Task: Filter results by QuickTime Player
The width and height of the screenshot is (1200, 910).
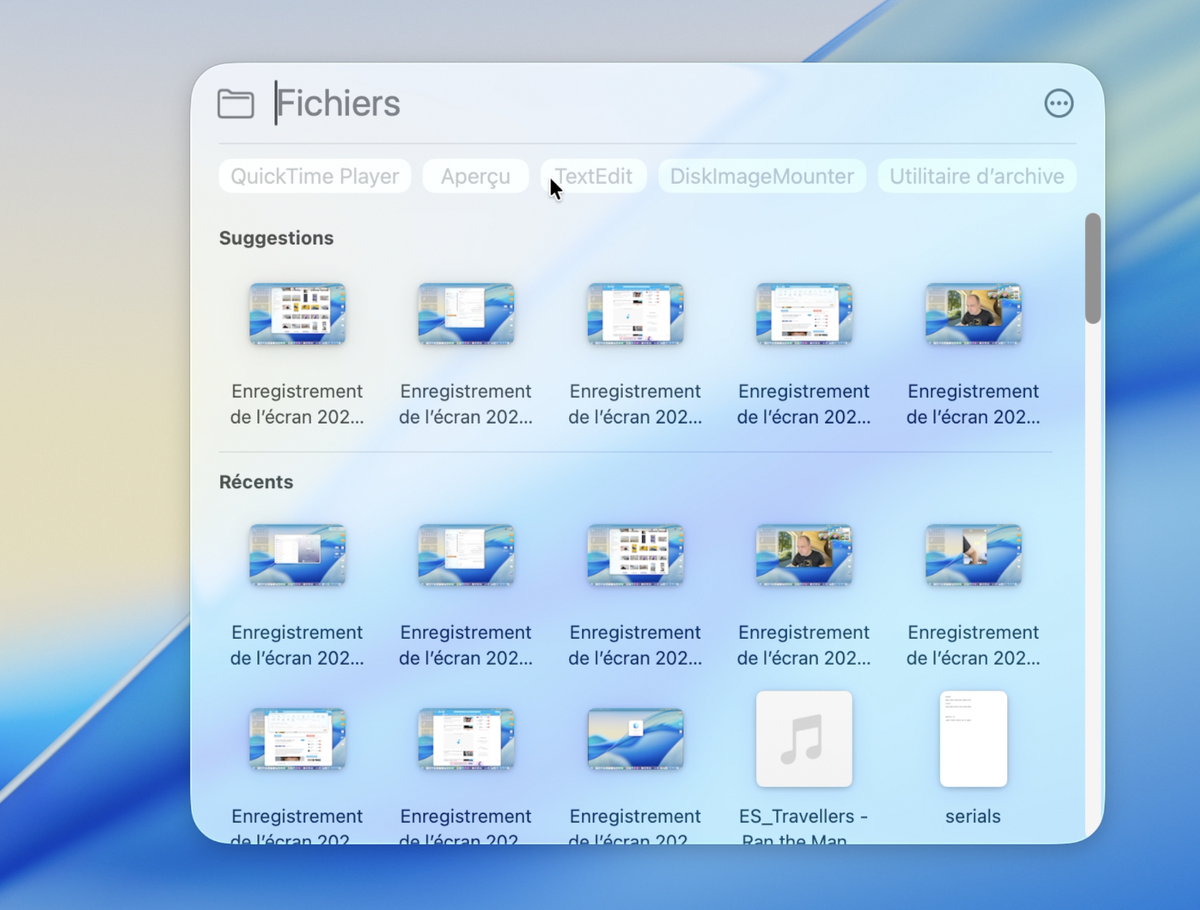Action: tap(314, 176)
